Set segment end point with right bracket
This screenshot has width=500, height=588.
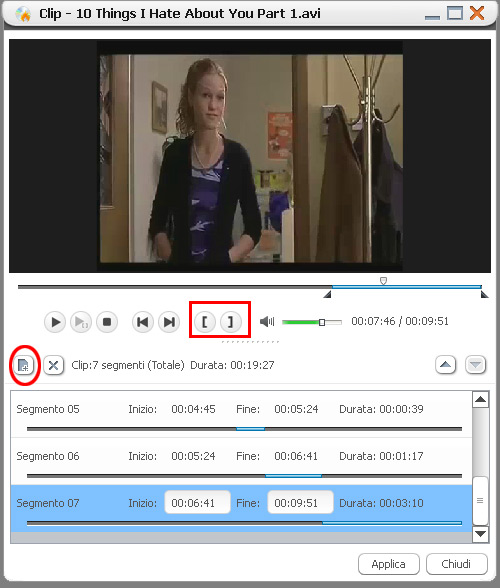[x=231, y=322]
